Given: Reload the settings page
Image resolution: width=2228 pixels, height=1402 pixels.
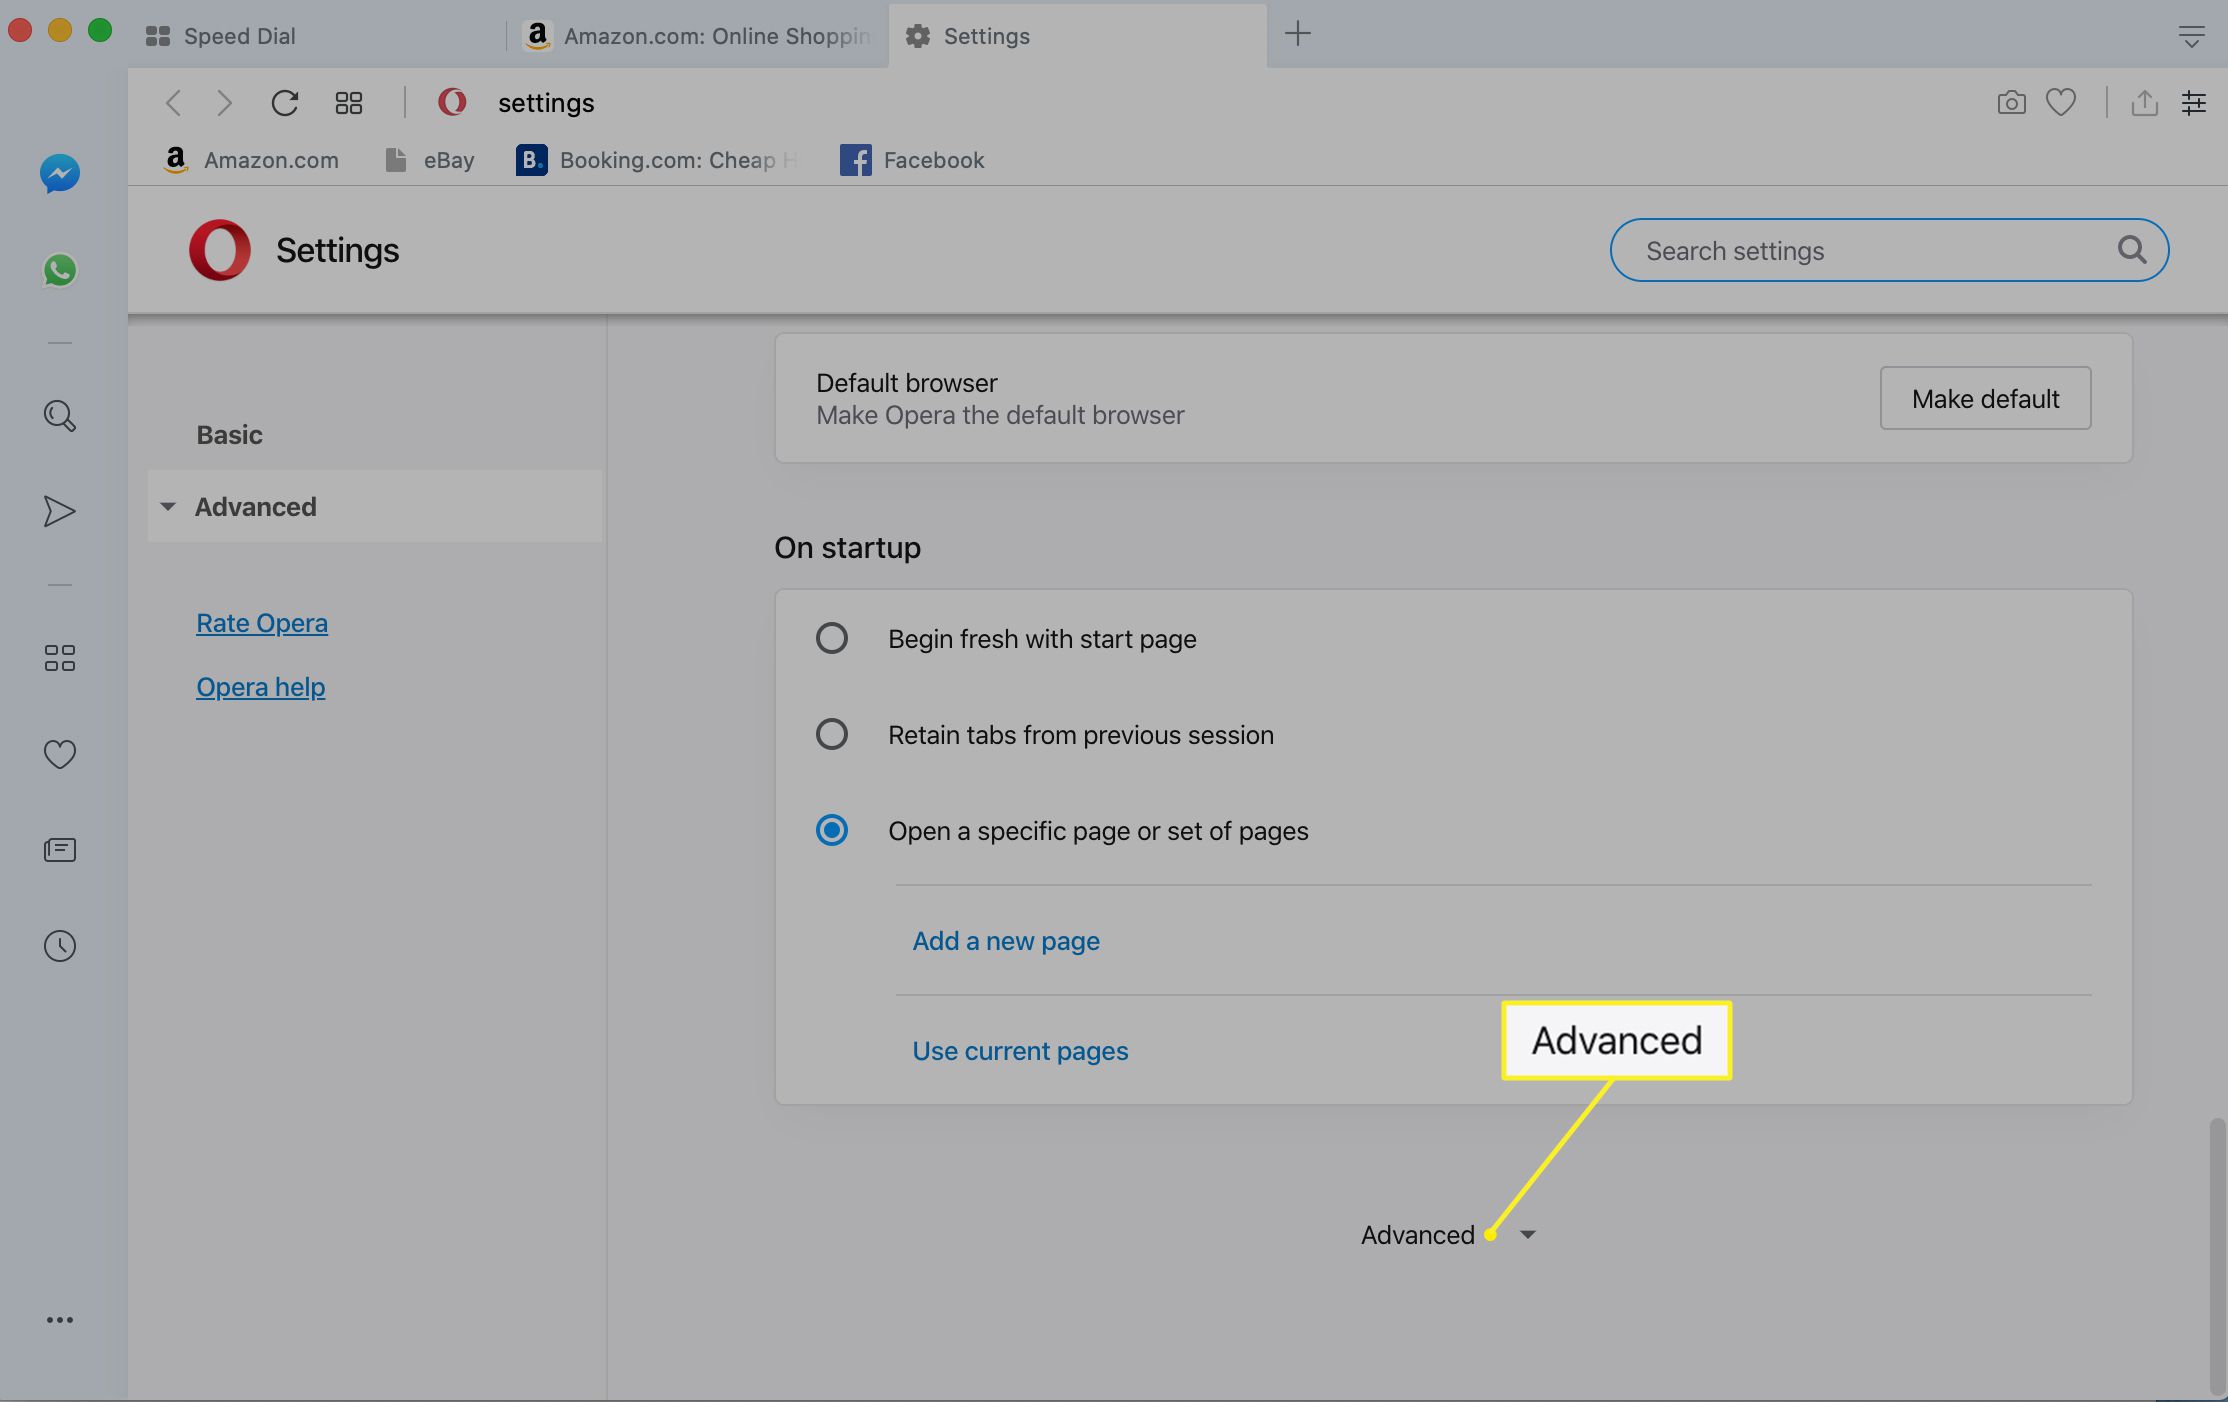Looking at the screenshot, I should tap(285, 102).
